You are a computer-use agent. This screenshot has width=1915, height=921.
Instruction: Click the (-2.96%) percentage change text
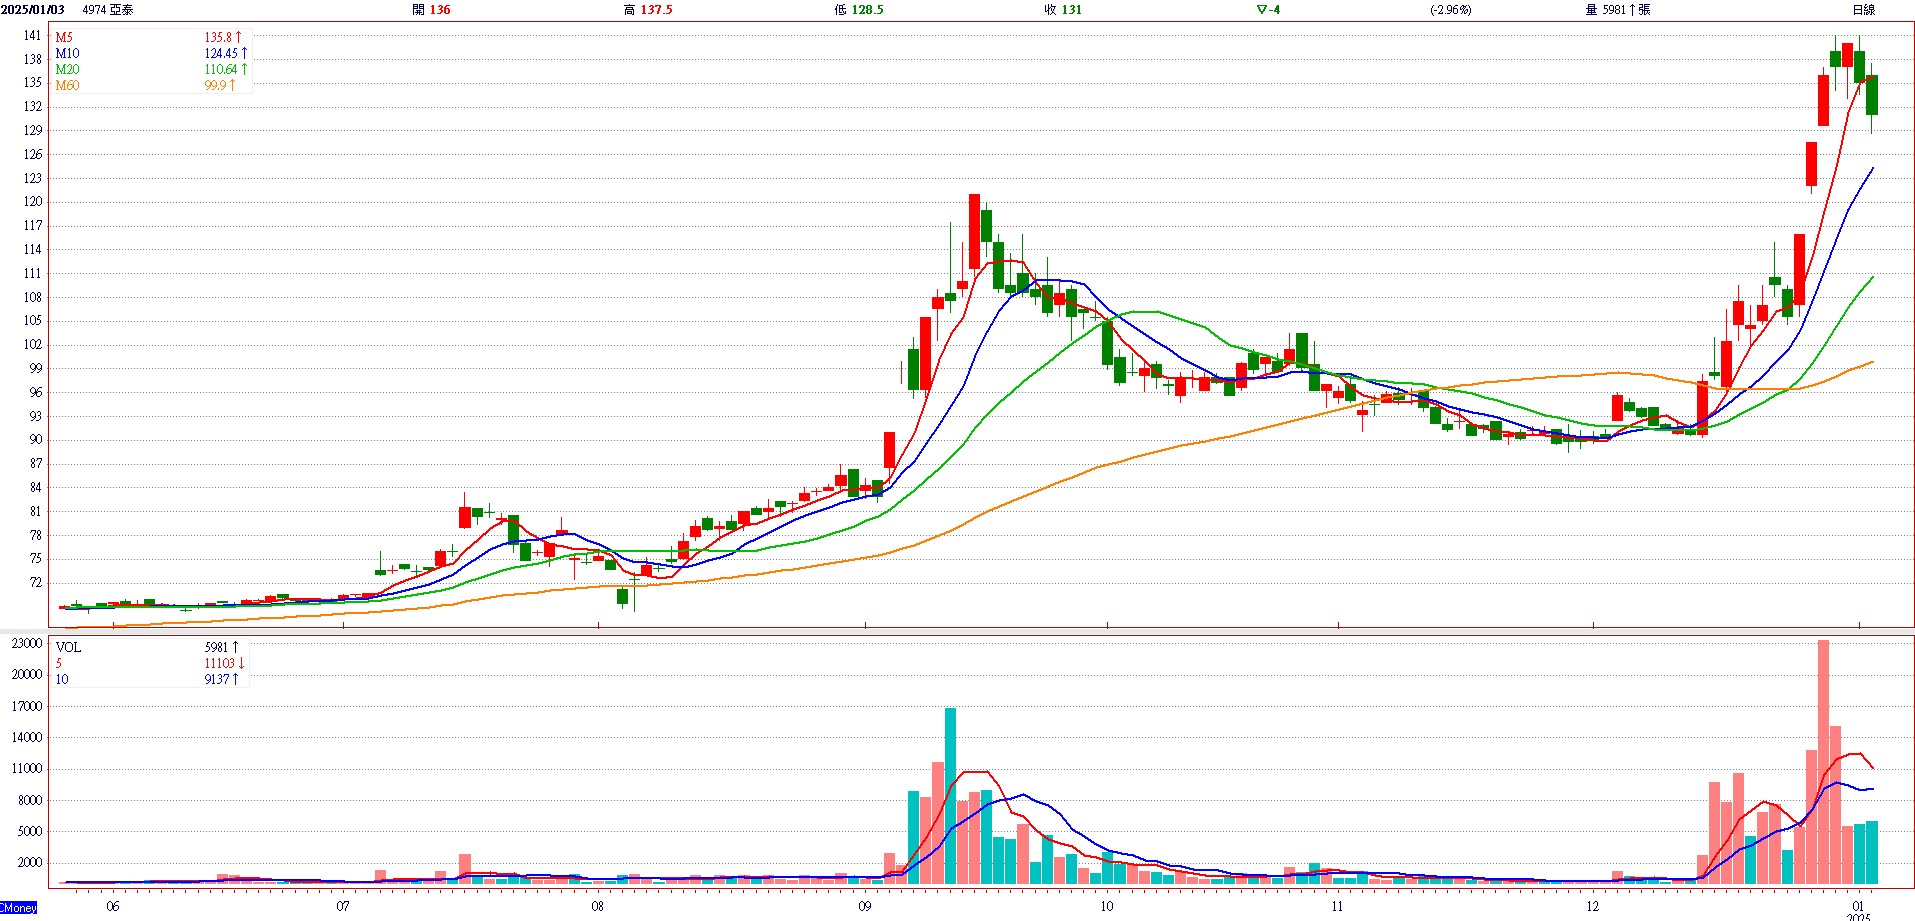click(1450, 10)
